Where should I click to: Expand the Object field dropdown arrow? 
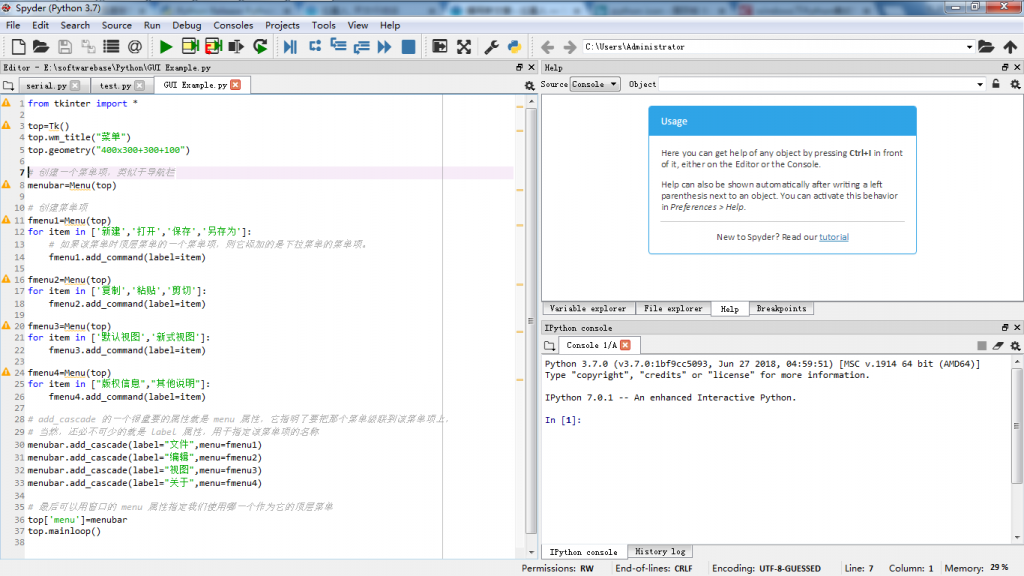(980, 85)
